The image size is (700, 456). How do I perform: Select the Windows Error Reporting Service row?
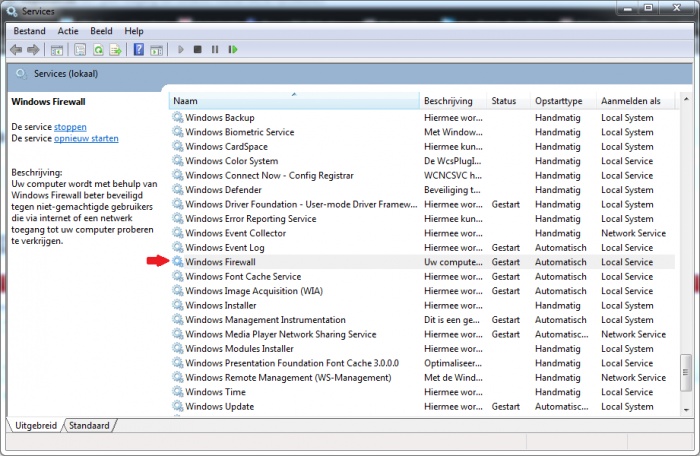[x=422, y=218]
